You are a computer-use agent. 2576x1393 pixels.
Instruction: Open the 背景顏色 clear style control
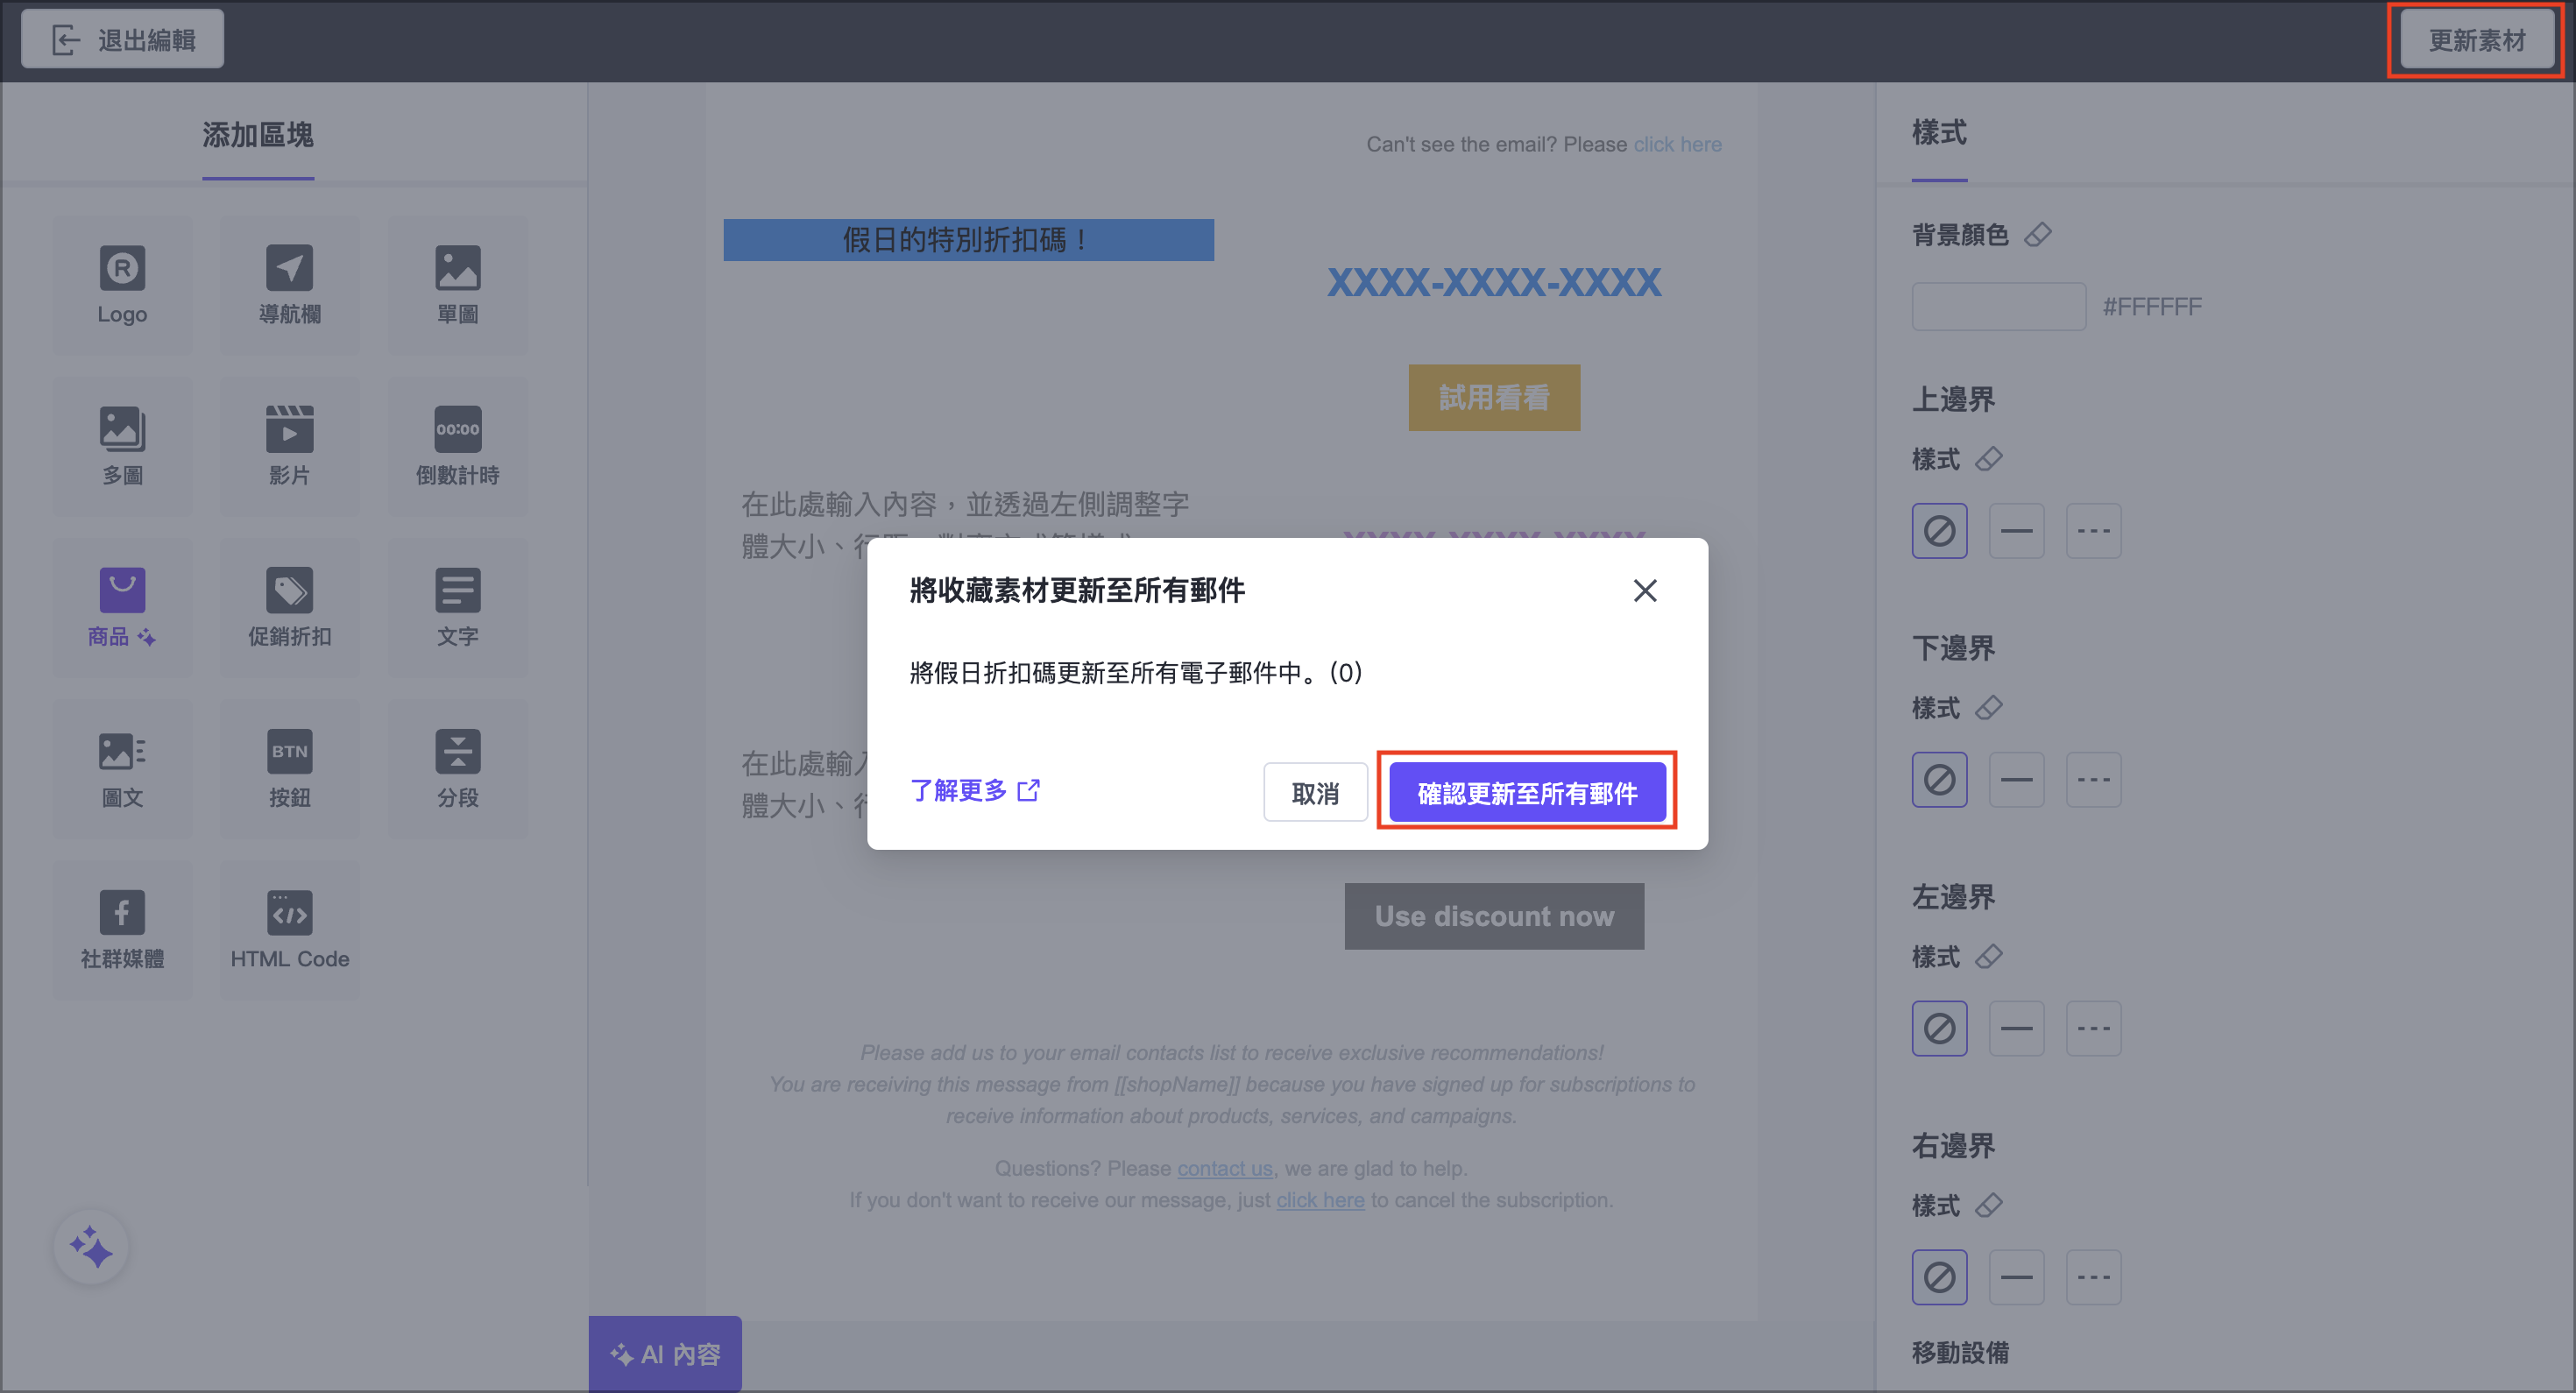pos(2038,234)
